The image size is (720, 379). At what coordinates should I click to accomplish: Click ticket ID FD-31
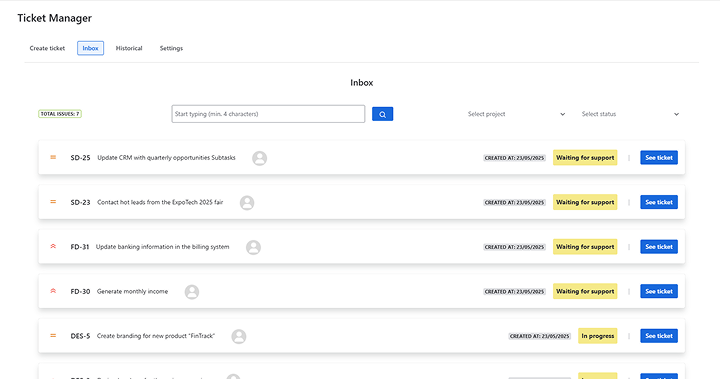click(x=80, y=247)
